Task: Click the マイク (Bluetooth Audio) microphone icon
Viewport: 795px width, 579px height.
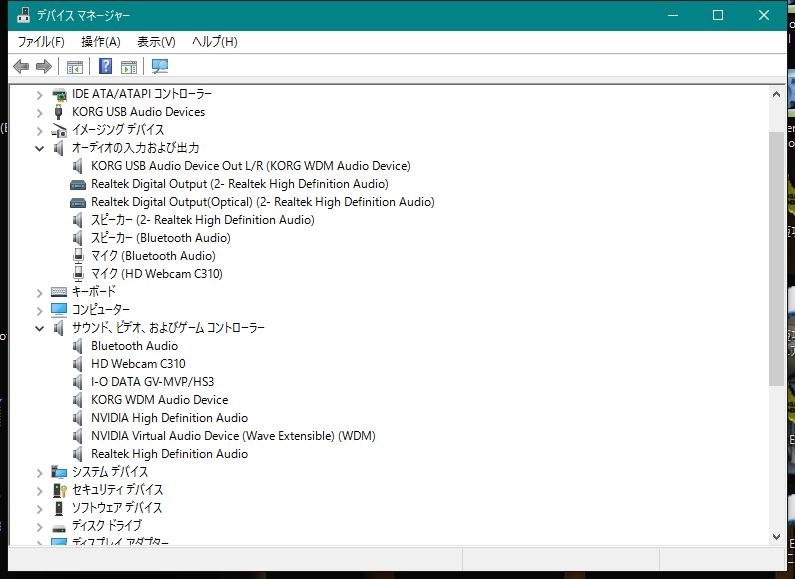Action: pos(78,256)
